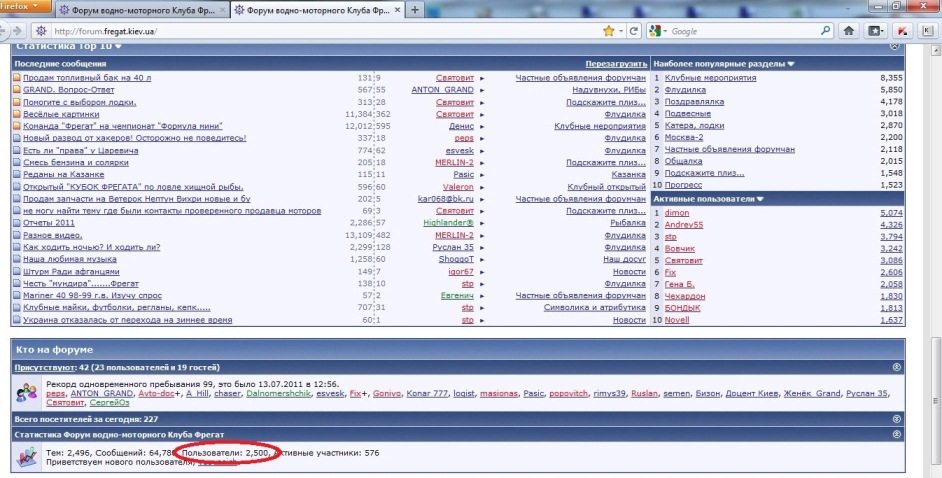Open the Катера, лодки section link
Image resolution: width=942 pixels, height=478 pixels.
[694, 126]
